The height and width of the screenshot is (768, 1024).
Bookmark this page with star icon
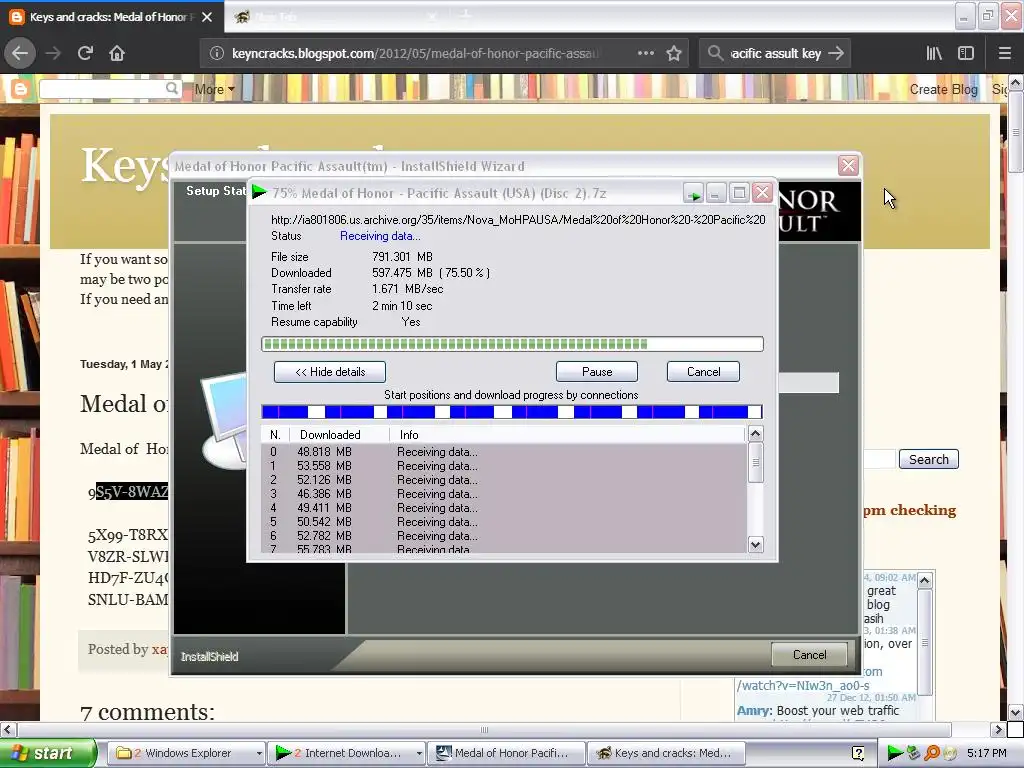[674, 53]
